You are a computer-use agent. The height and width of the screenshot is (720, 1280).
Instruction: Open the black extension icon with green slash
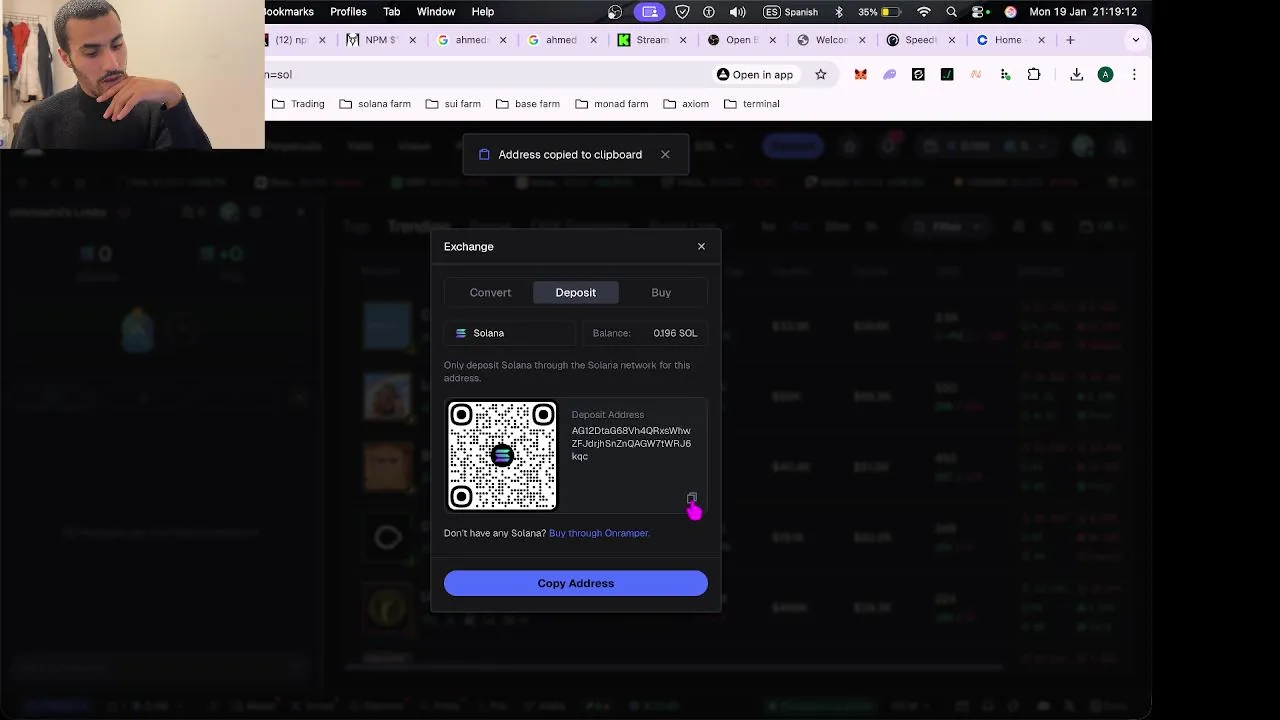point(947,74)
